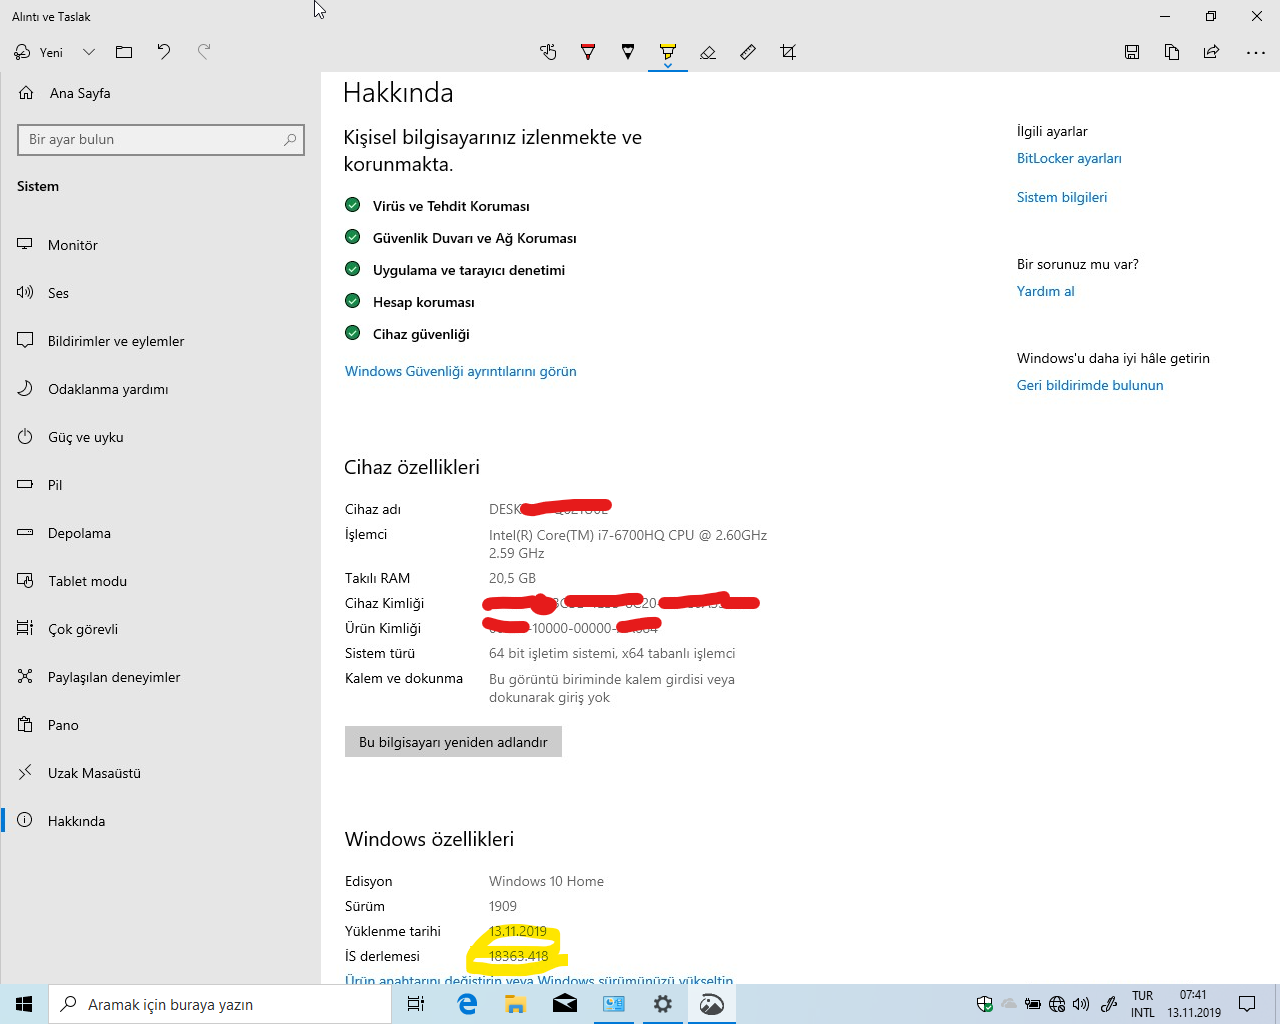Viewport: 1280px width, 1024px height.
Task: Open Task View on taskbar
Action: click(x=416, y=1004)
